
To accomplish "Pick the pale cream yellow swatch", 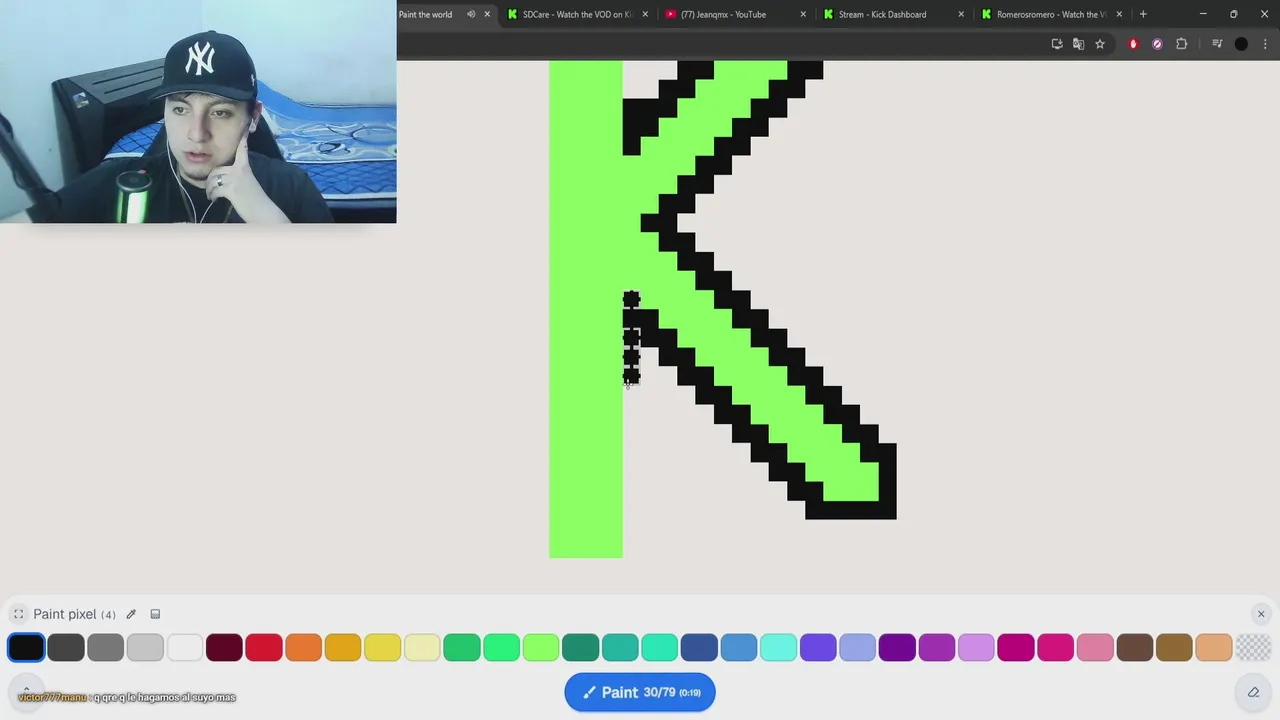I will click(422, 647).
